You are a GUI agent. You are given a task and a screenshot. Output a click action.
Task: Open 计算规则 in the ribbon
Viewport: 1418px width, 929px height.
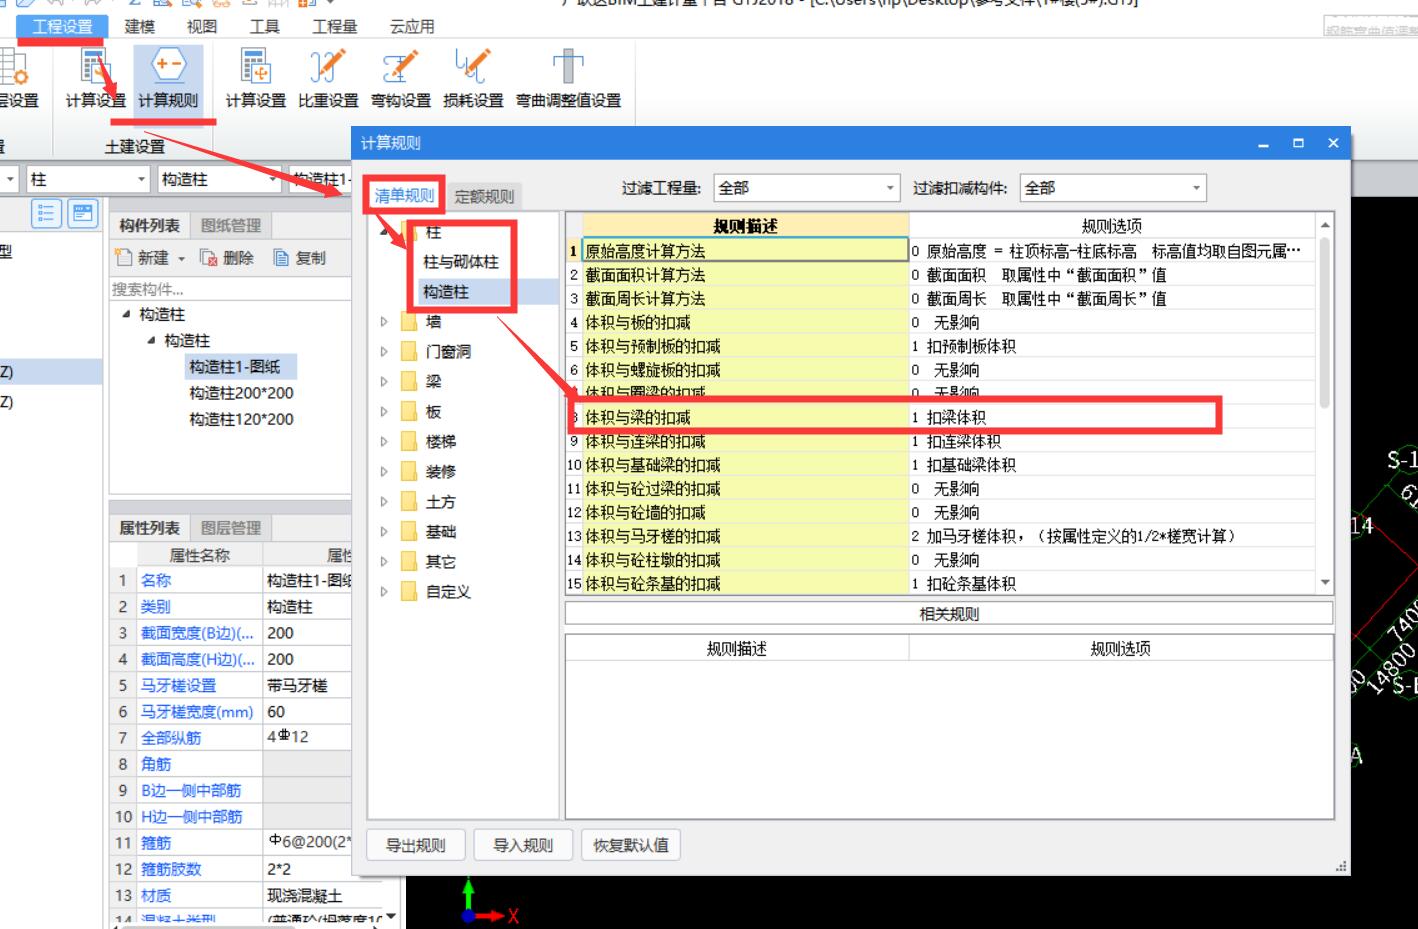point(168,79)
